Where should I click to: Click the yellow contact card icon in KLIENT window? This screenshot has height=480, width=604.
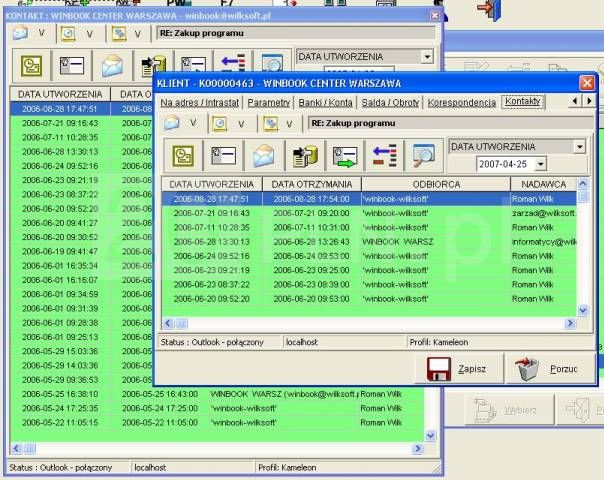tap(183, 155)
